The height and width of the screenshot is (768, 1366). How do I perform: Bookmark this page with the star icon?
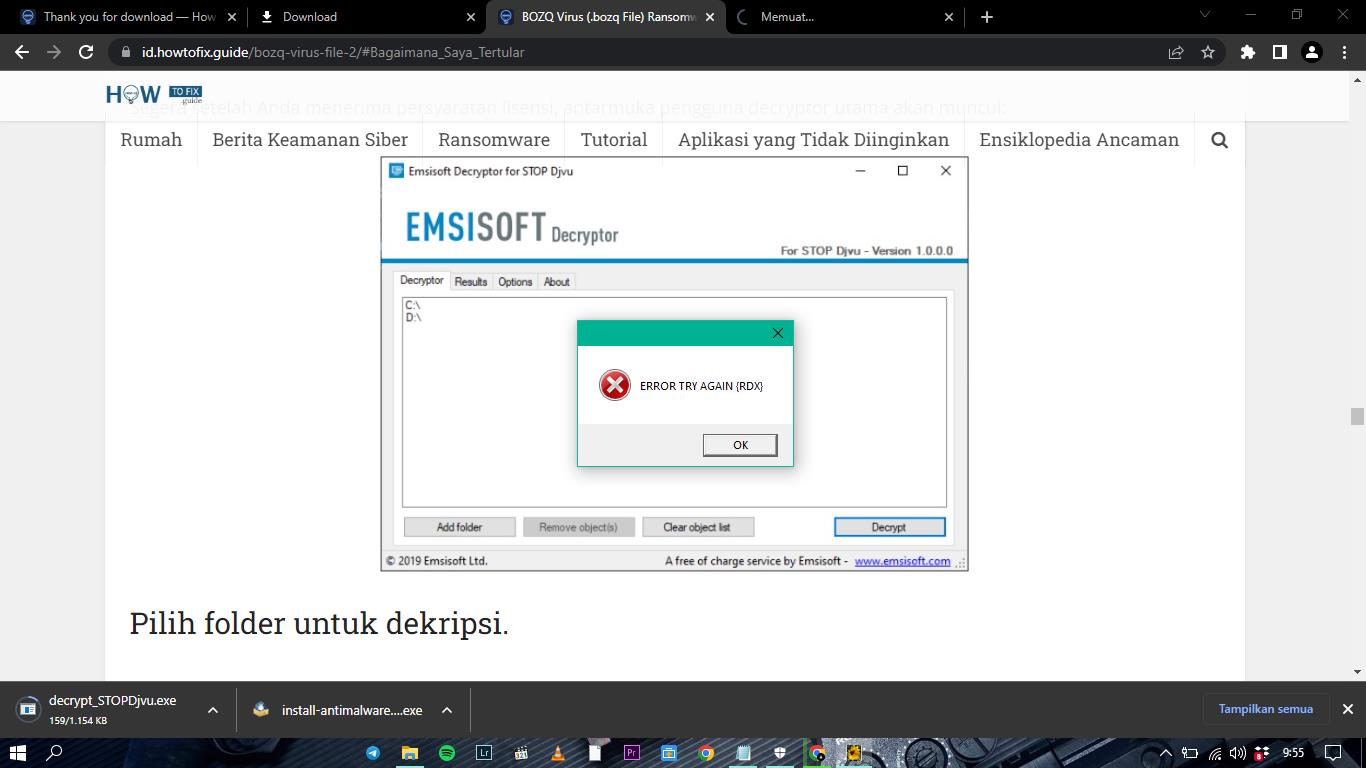point(1208,52)
